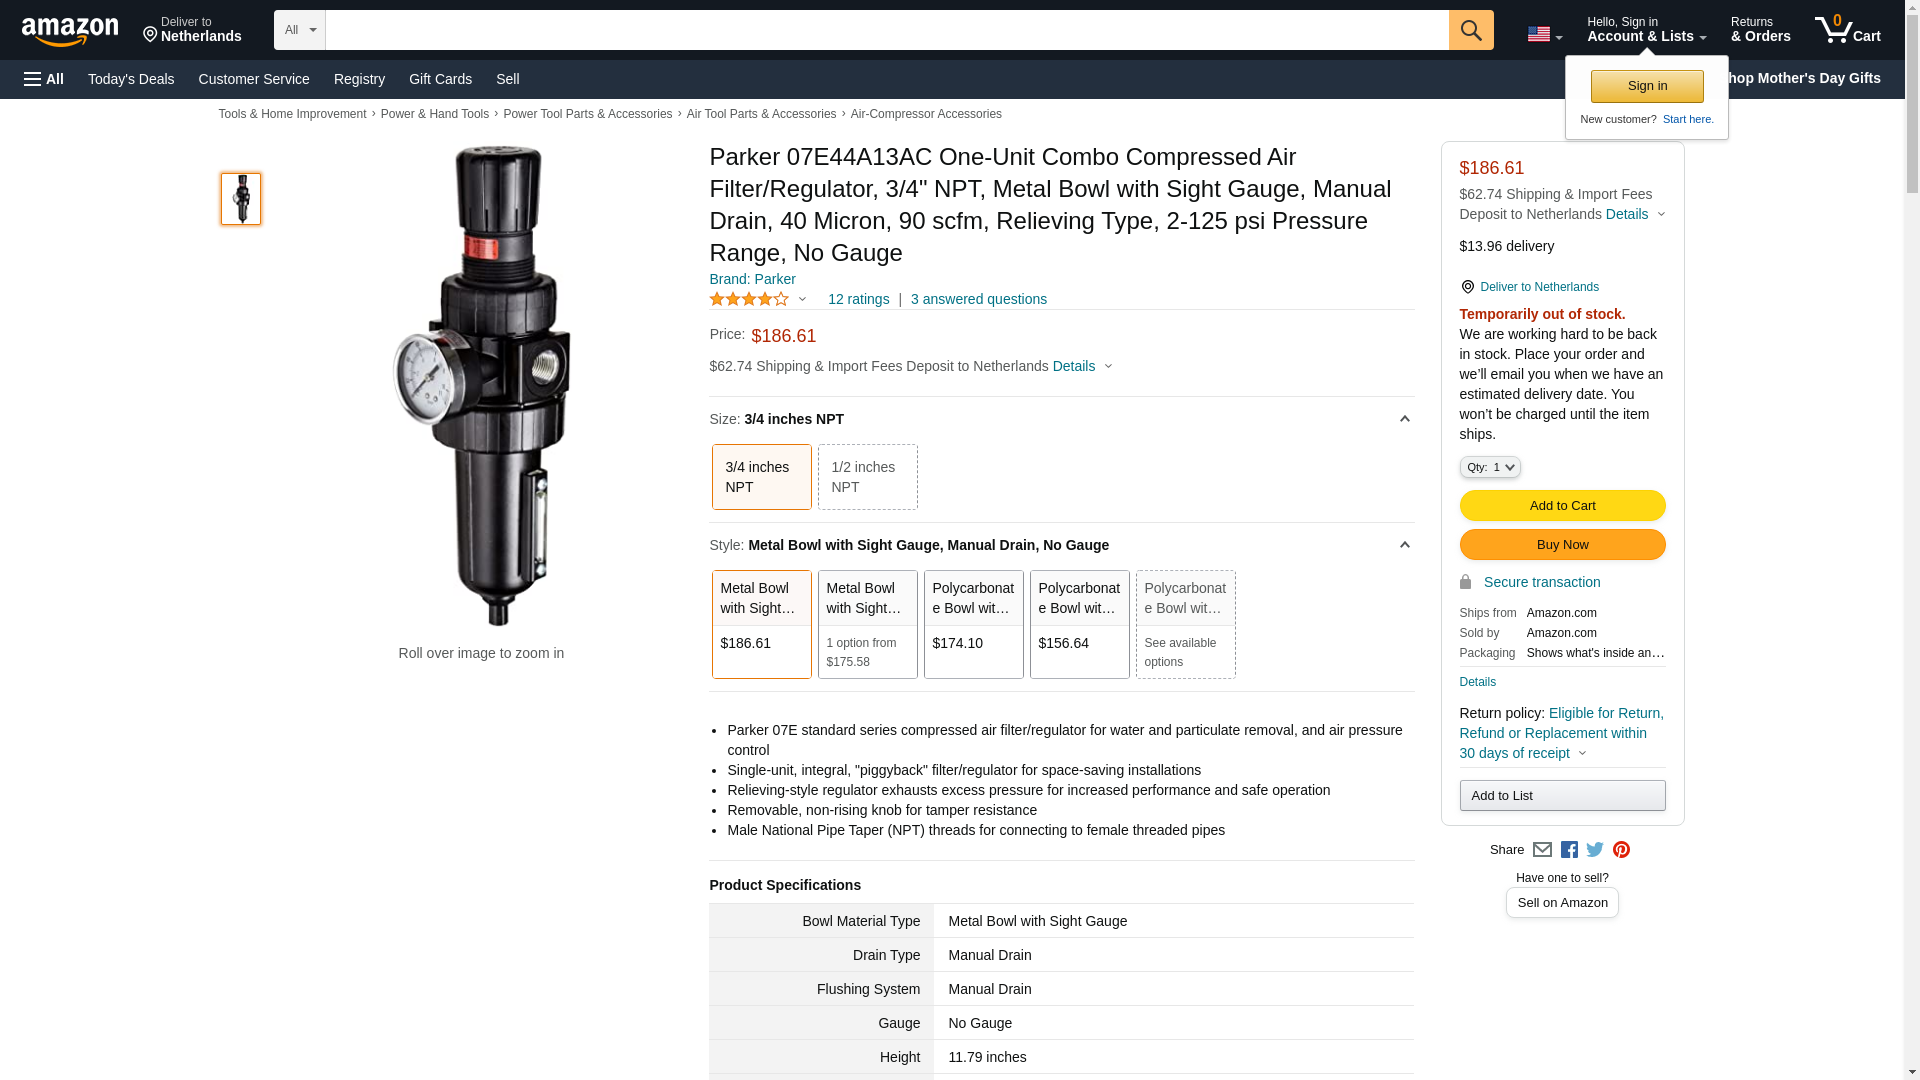
Task: Click the search magnifying glass button
Action: point(1470,30)
